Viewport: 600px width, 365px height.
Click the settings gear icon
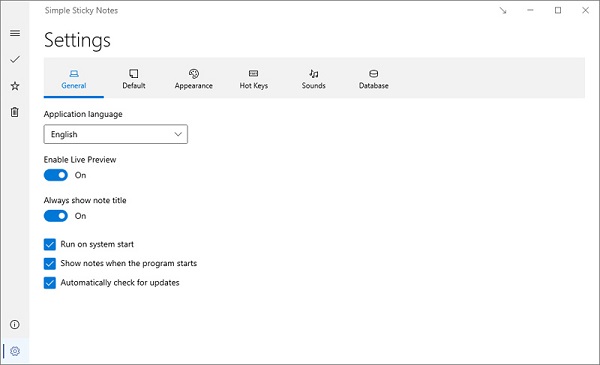(x=15, y=351)
